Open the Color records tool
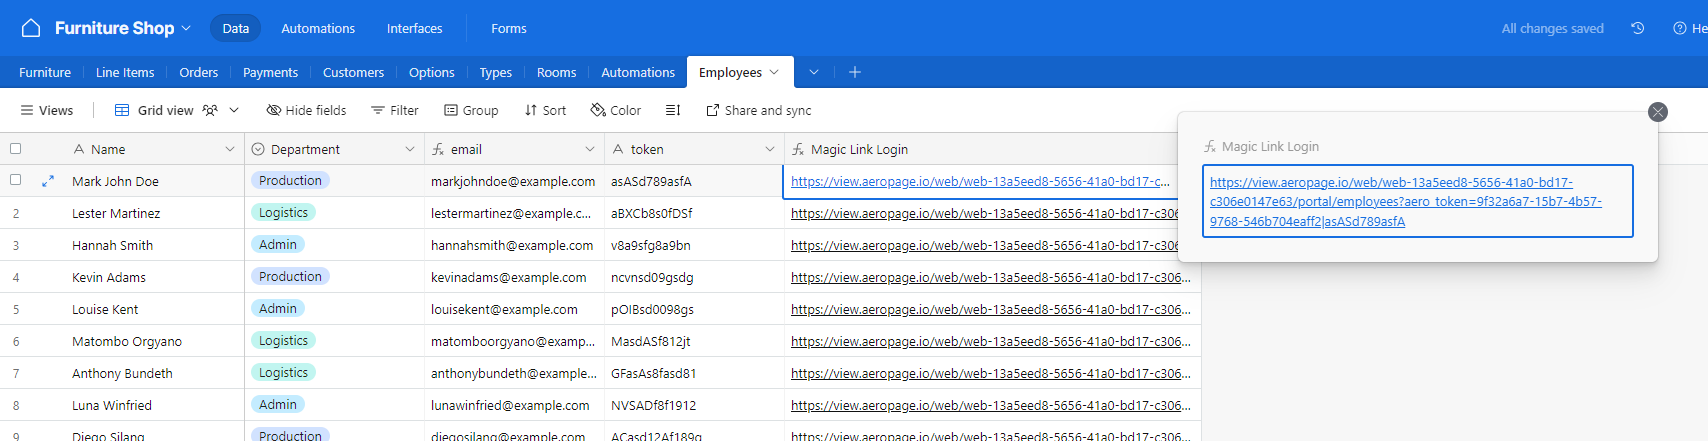Screen dimensions: 1708x441 615,110
